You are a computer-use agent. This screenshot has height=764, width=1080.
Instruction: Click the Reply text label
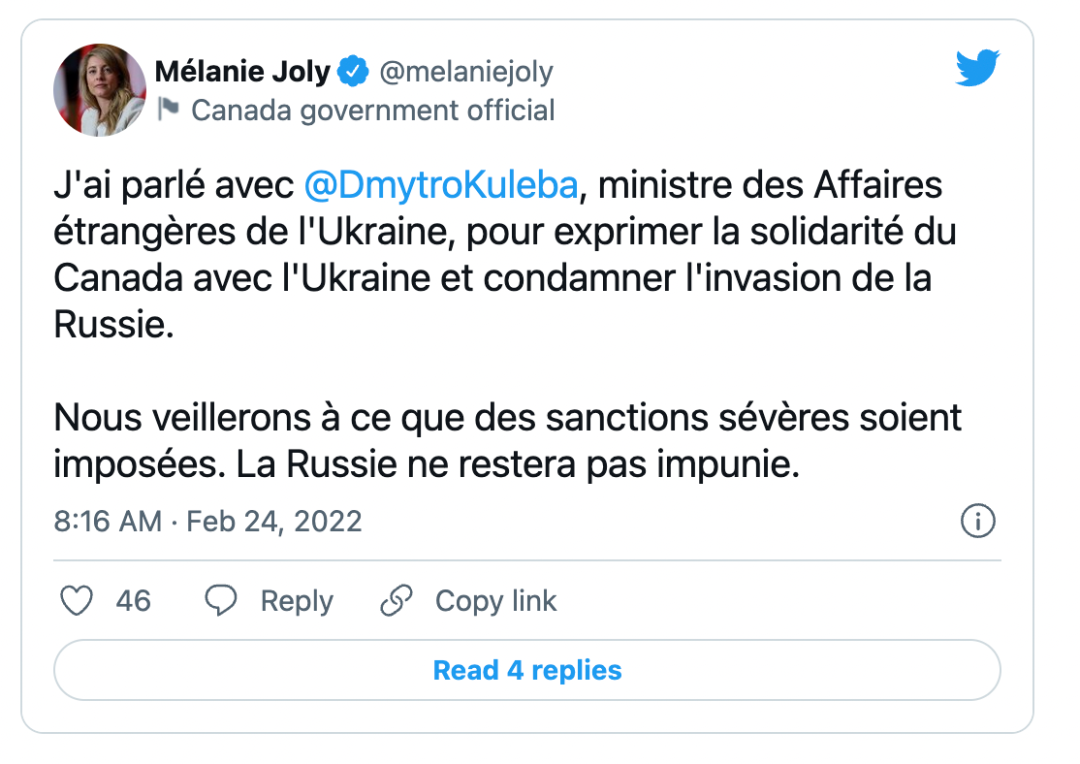[x=296, y=601]
